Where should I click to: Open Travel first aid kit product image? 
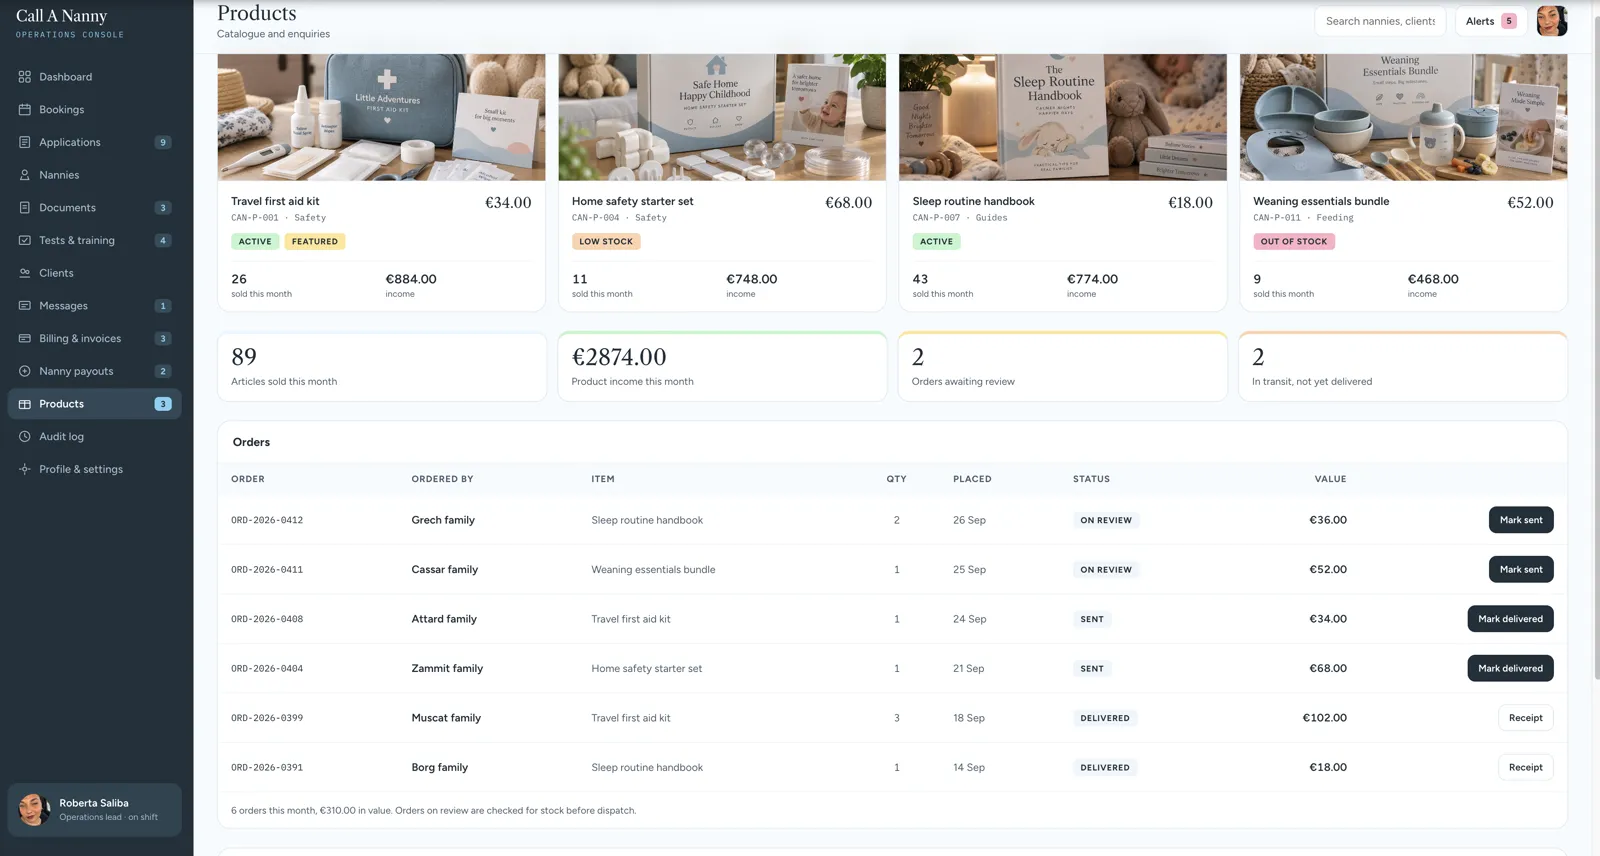(381, 117)
